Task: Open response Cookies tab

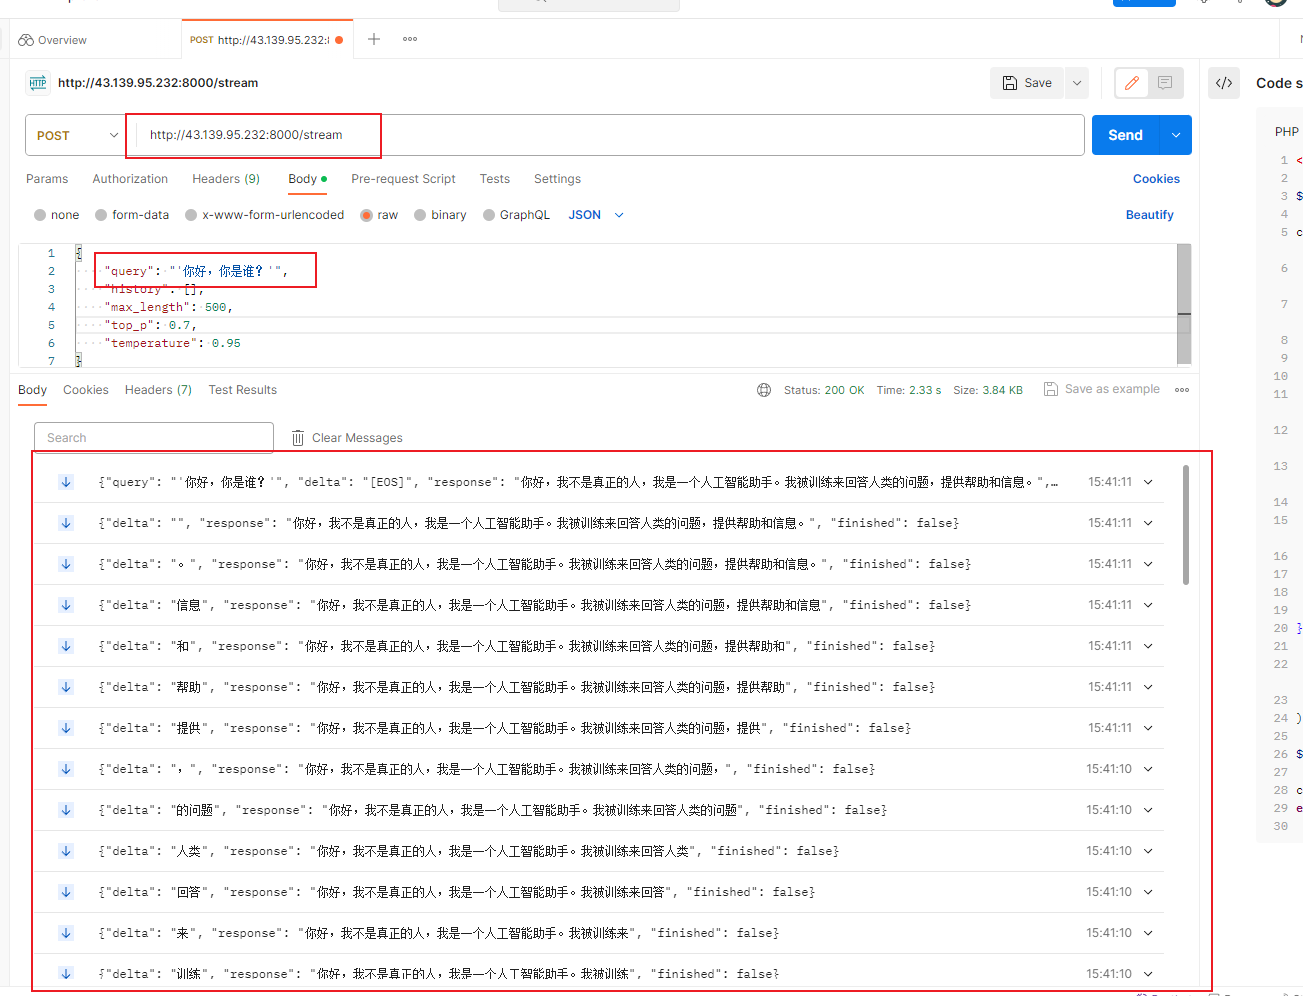Action: coord(86,390)
